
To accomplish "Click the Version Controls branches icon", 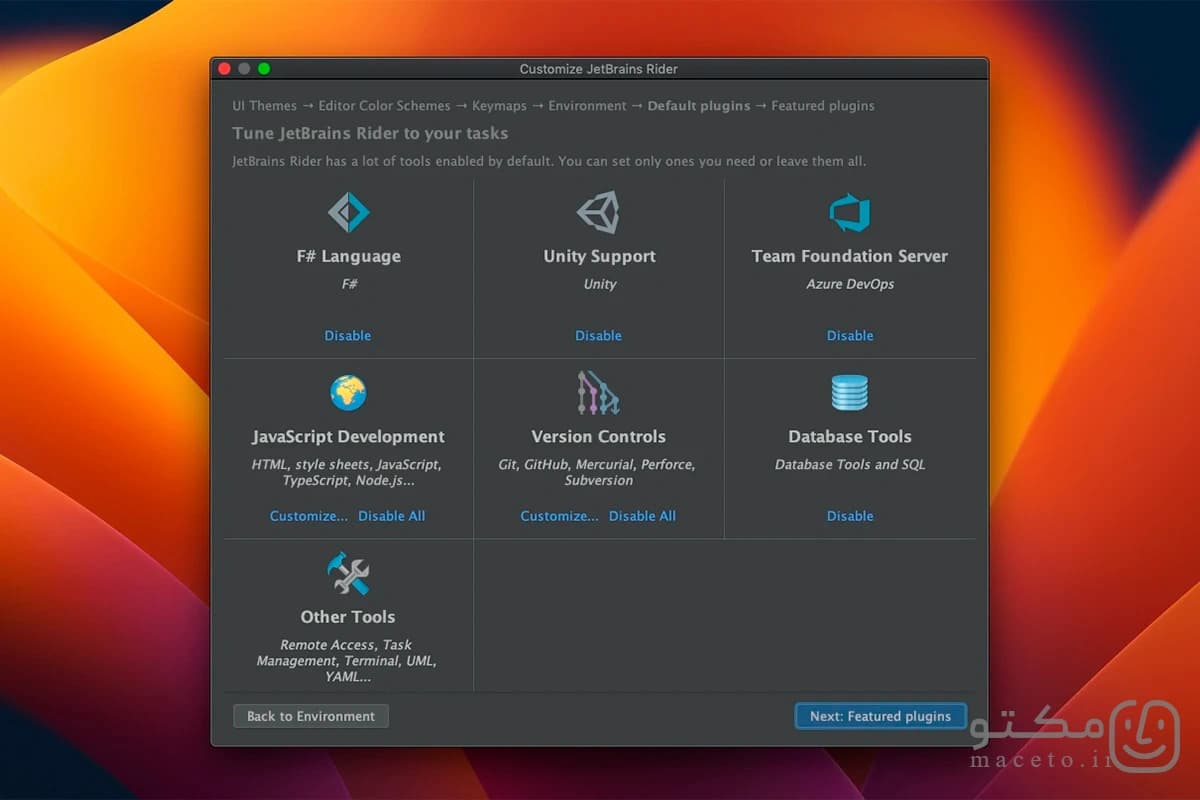I will (x=598, y=393).
